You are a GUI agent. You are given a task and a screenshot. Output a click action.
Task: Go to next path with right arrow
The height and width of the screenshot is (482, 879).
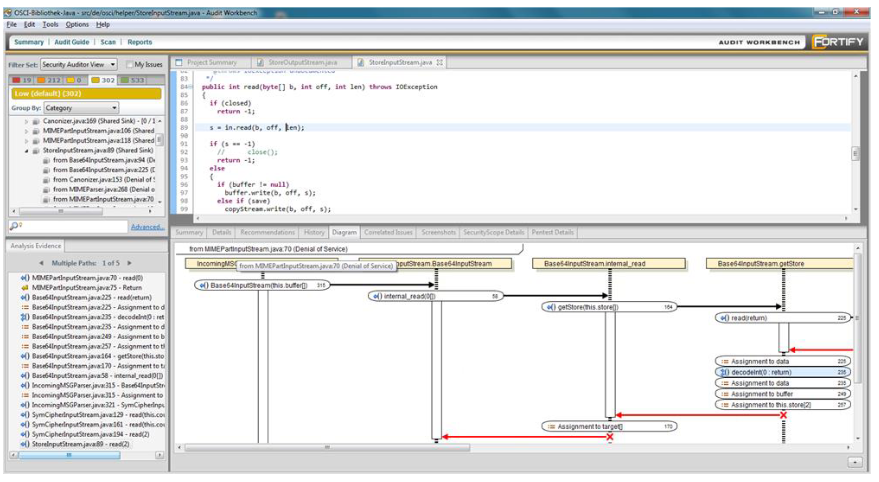click(127, 263)
